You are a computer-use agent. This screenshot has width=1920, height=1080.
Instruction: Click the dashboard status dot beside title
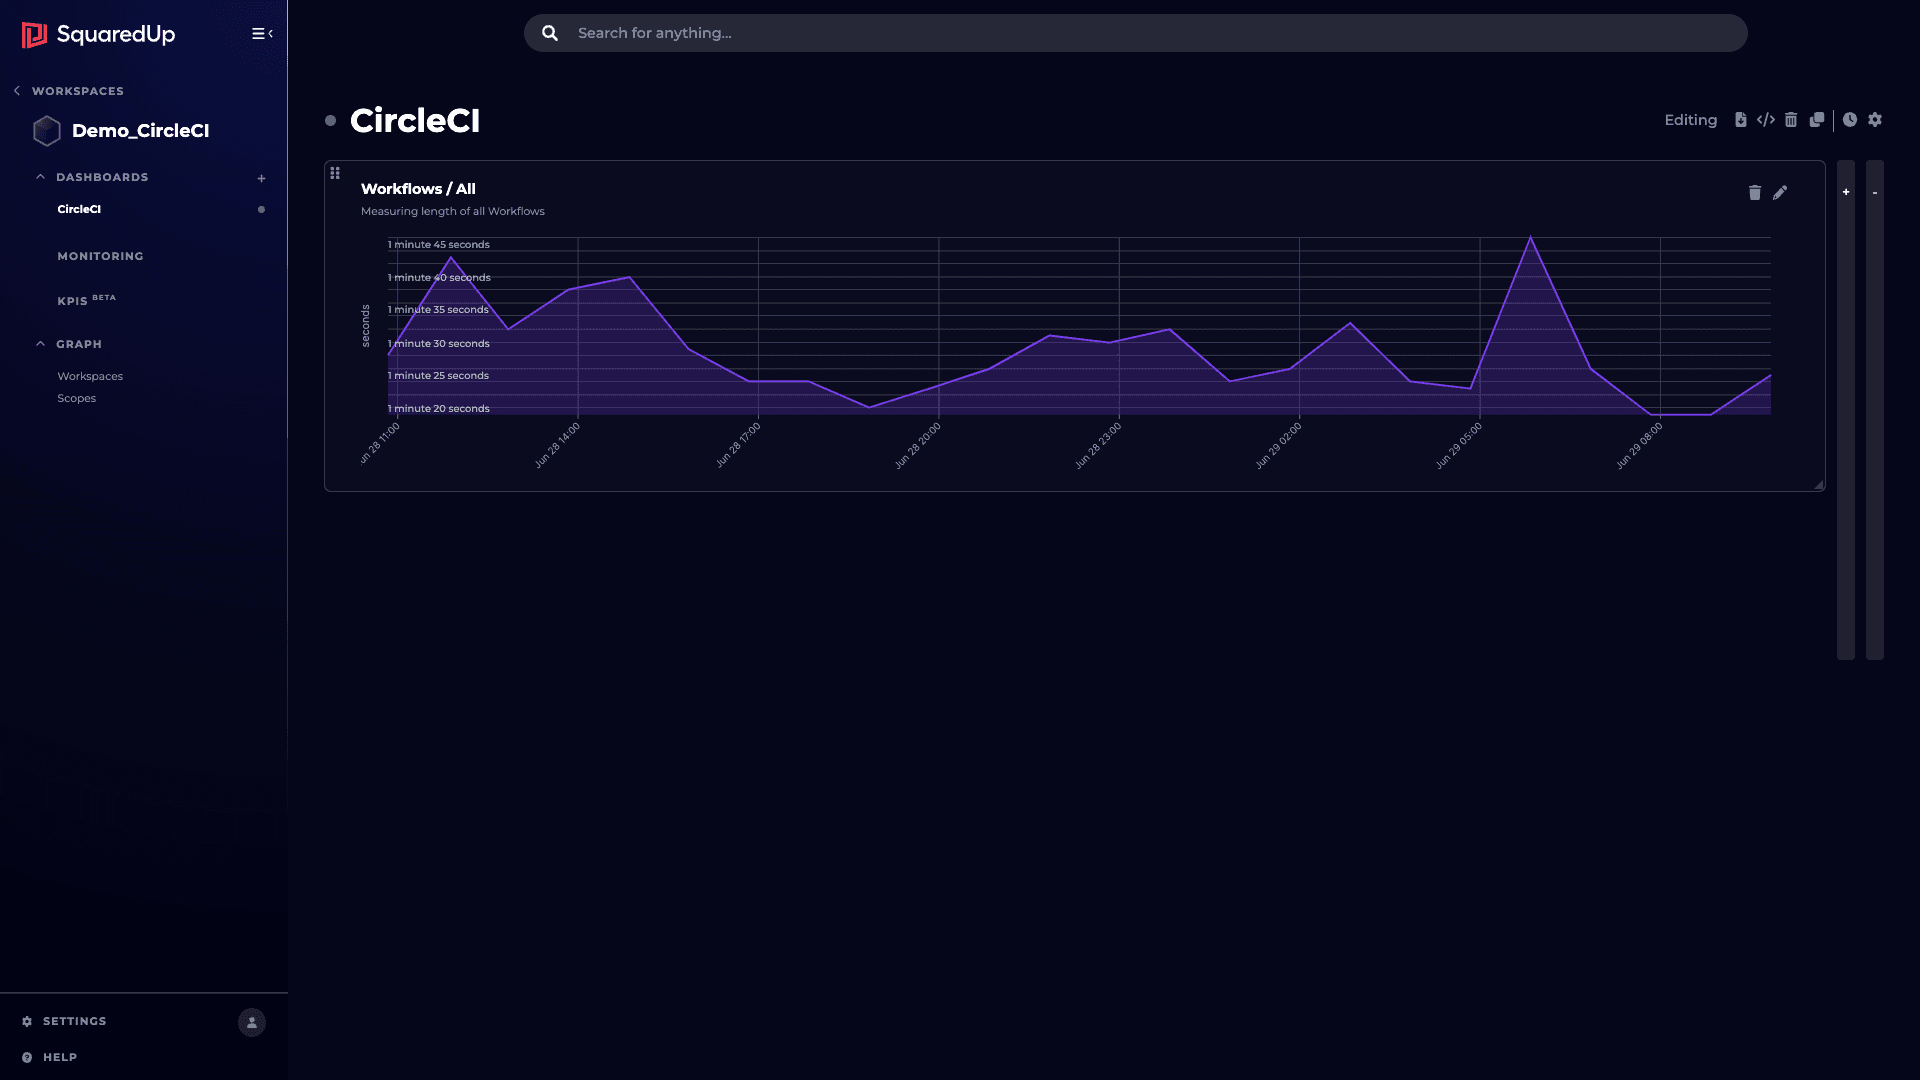(x=330, y=121)
